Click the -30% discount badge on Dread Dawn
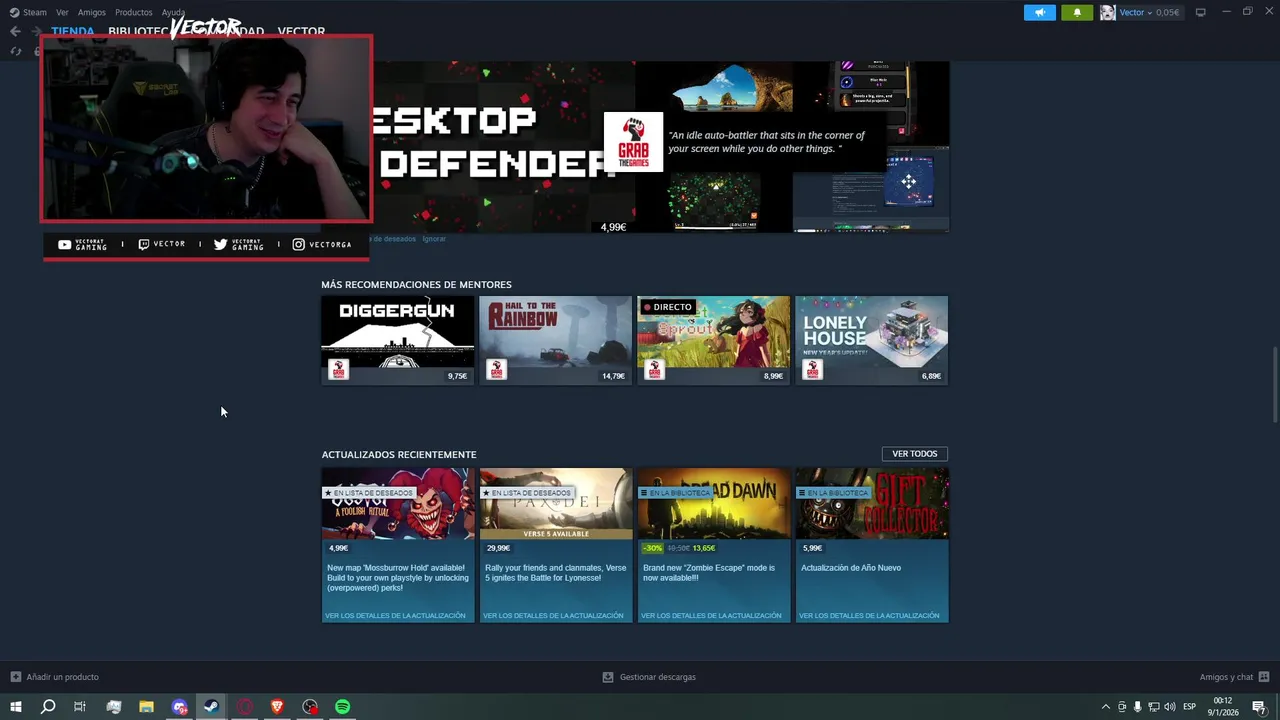The width and height of the screenshot is (1280, 720). click(652, 548)
